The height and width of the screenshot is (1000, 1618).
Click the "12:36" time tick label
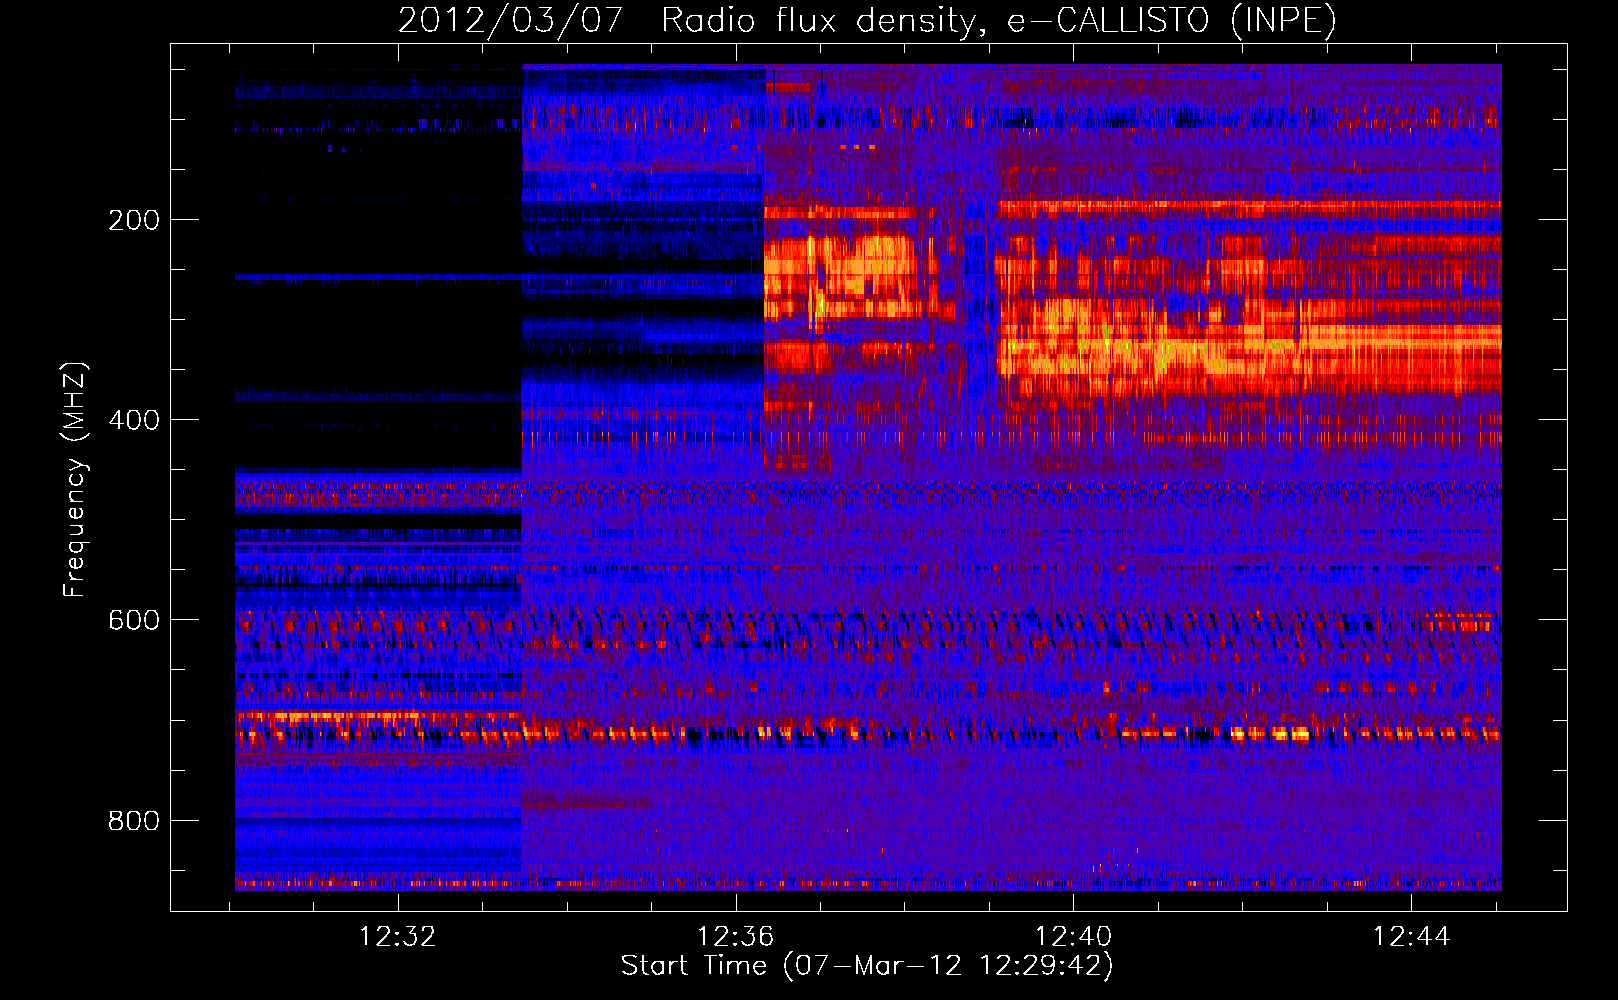pyautogui.click(x=736, y=937)
